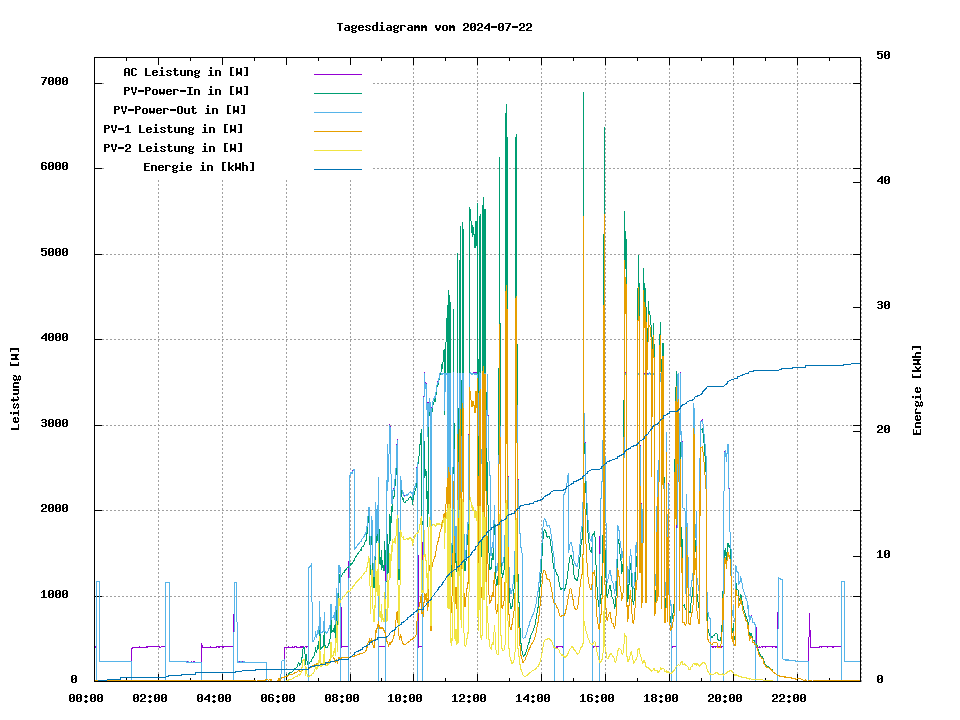Screen dimensions: 960x720
Task: Click the 12:00 time axis label
Action: pyautogui.click(x=469, y=698)
